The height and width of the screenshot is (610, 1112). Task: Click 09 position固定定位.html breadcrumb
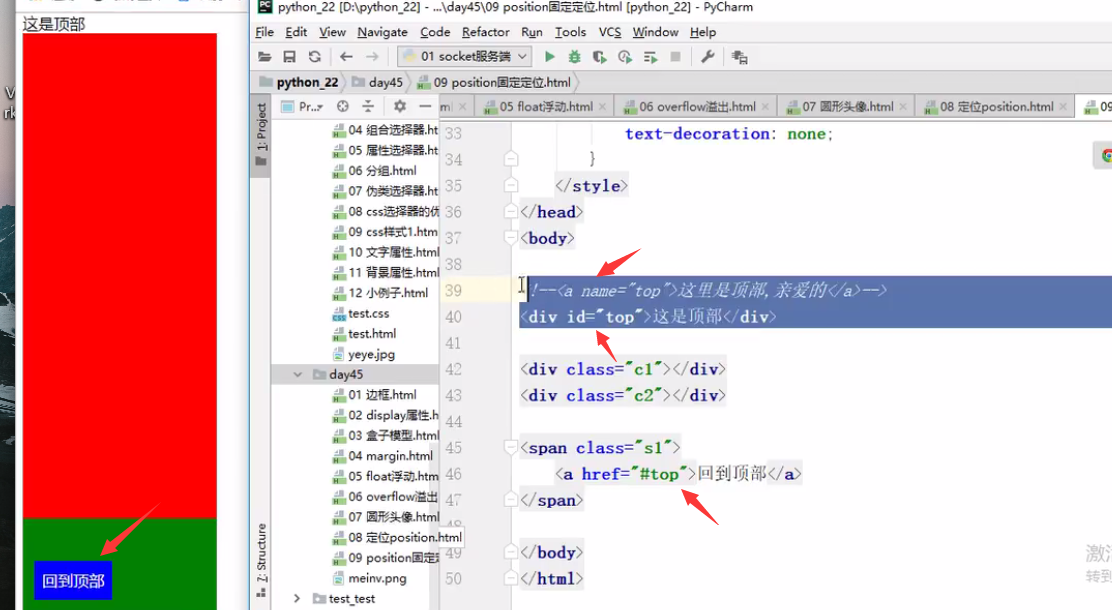[x=494, y=82]
